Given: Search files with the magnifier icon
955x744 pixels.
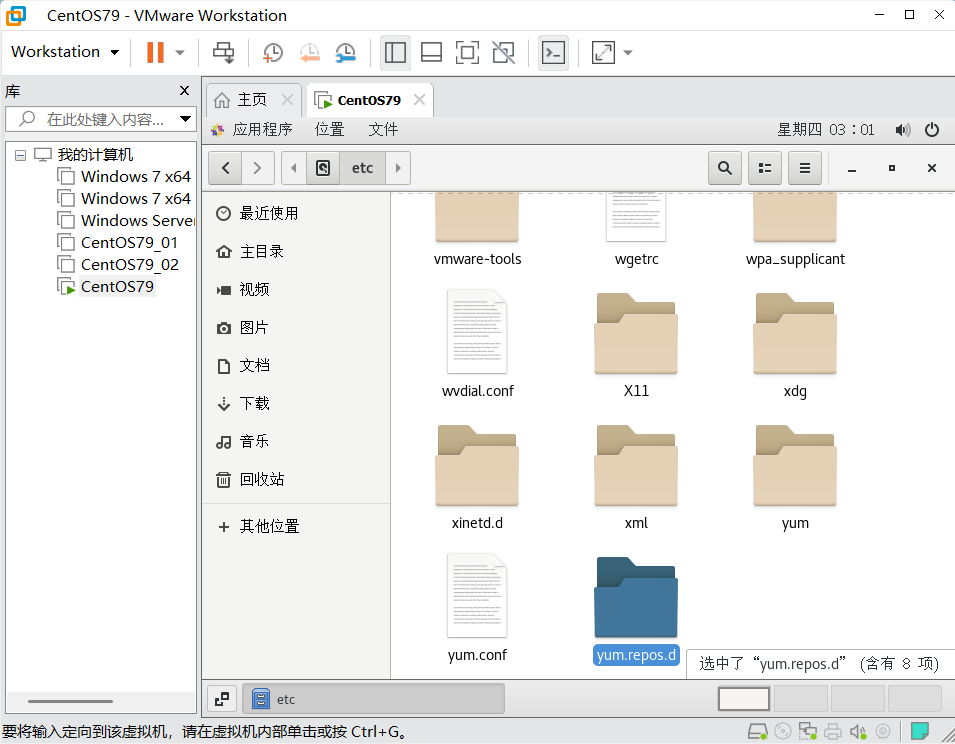Looking at the screenshot, I should 725,168.
